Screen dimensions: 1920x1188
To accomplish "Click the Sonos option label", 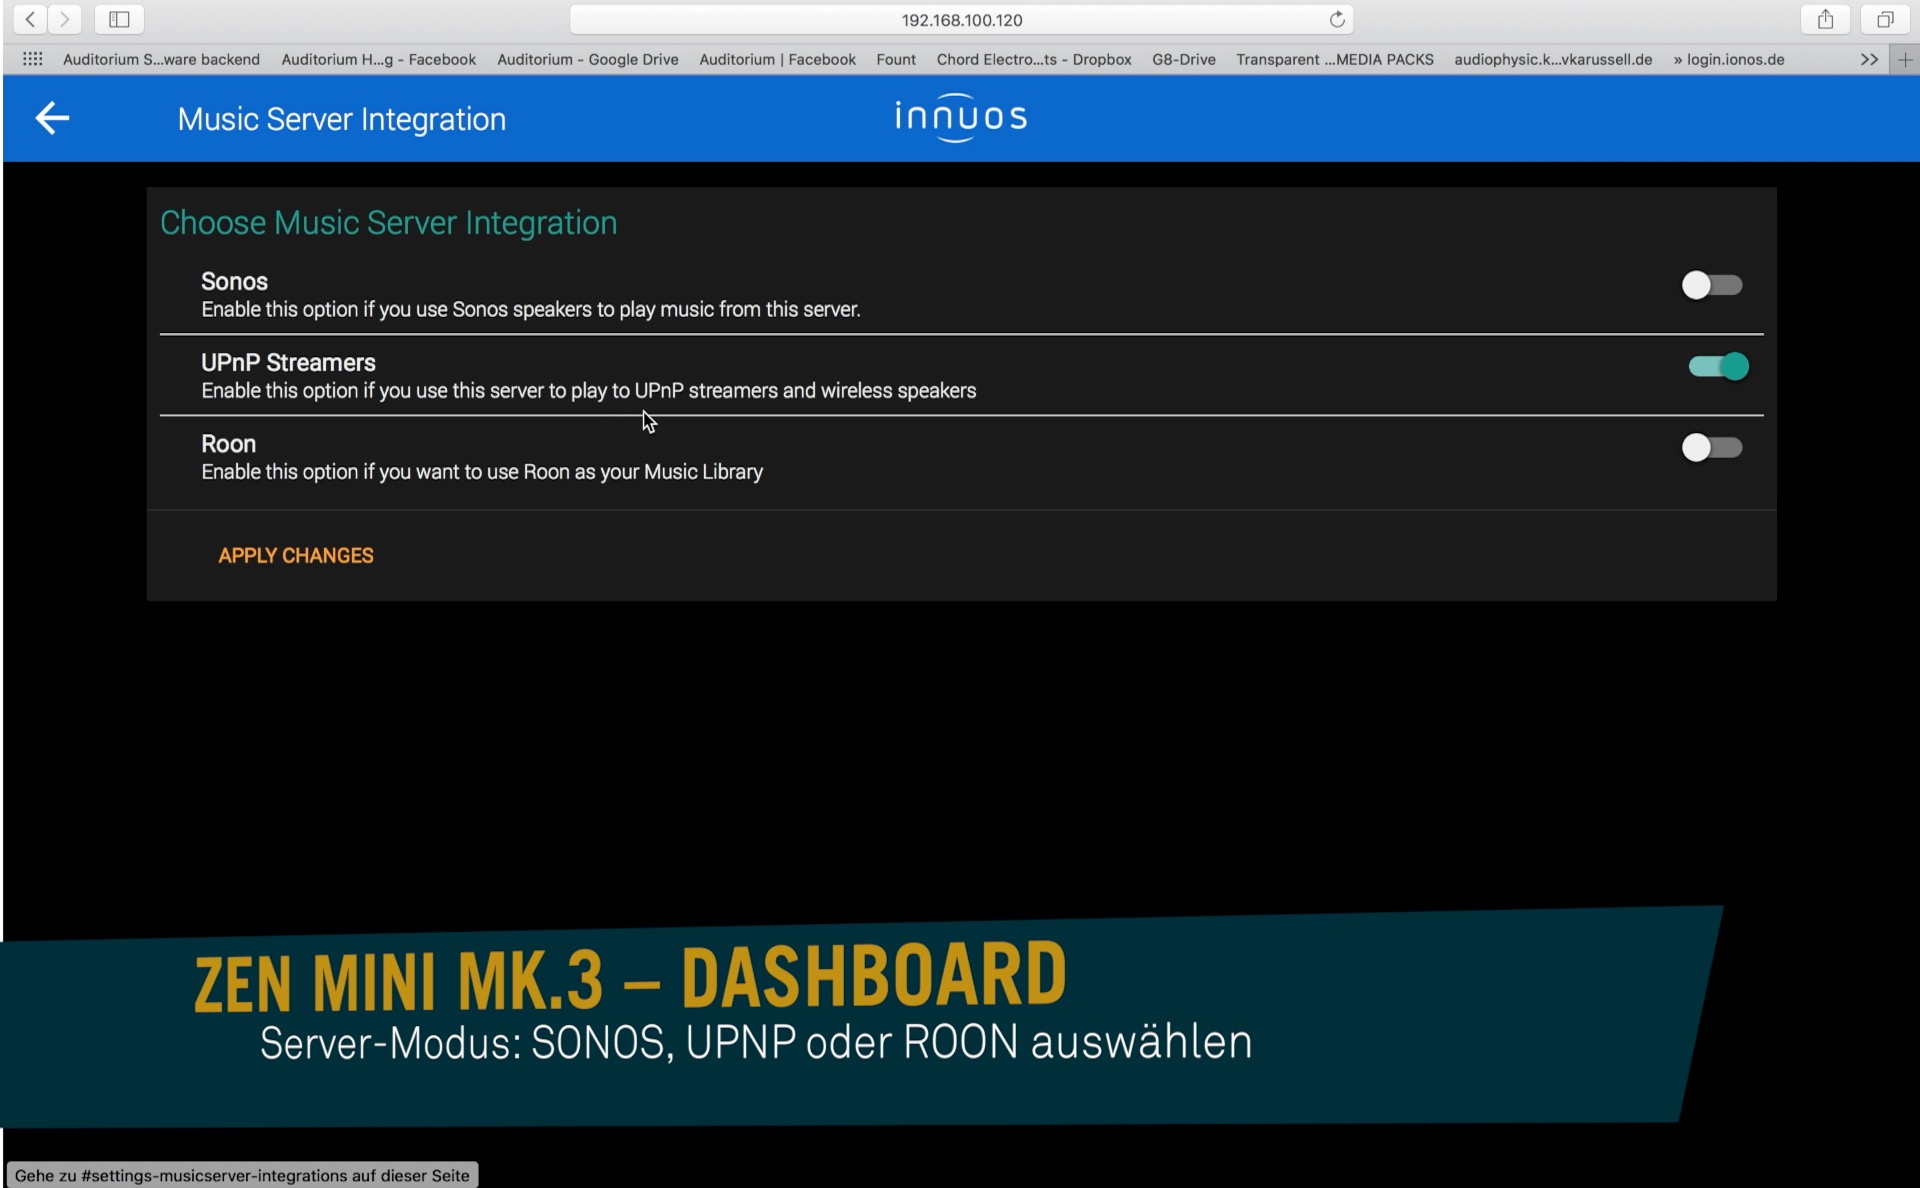I will click(234, 281).
